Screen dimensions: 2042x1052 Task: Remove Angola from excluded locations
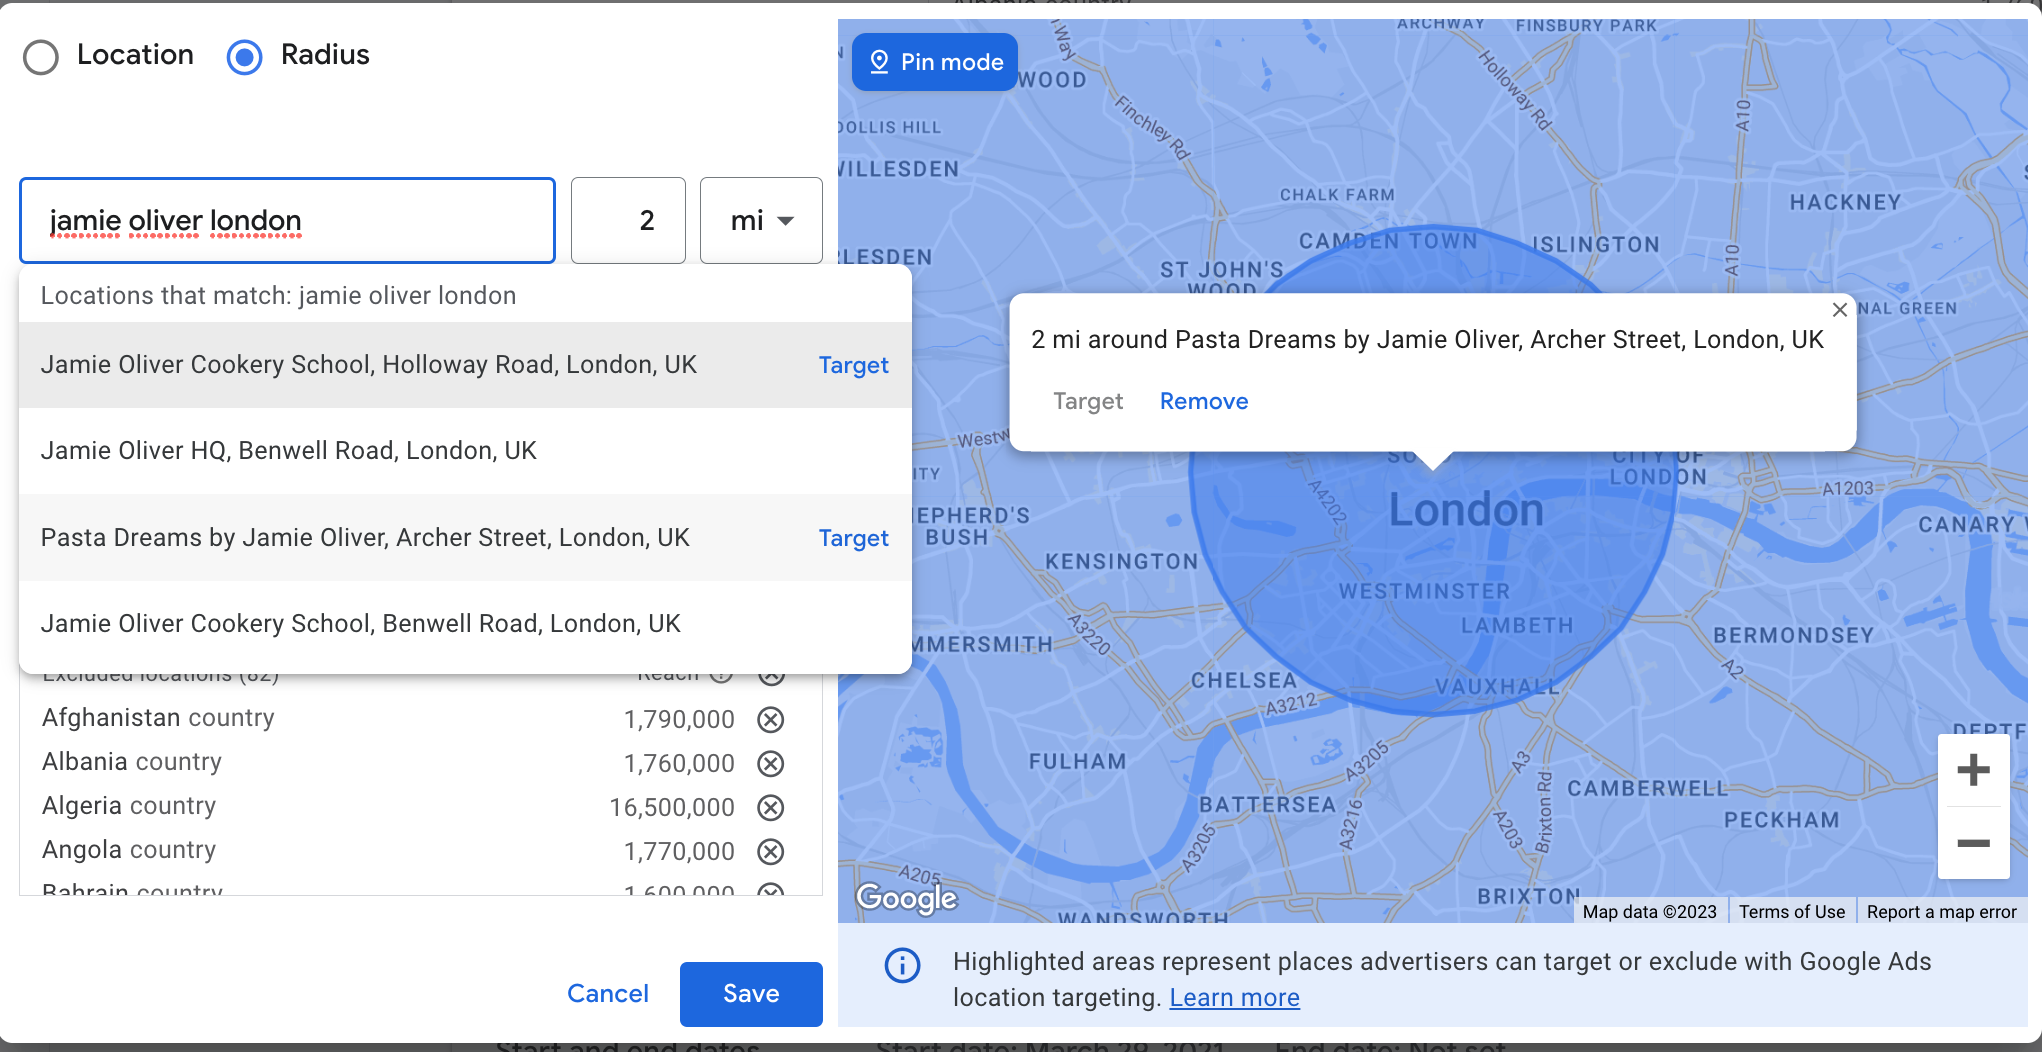771,851
